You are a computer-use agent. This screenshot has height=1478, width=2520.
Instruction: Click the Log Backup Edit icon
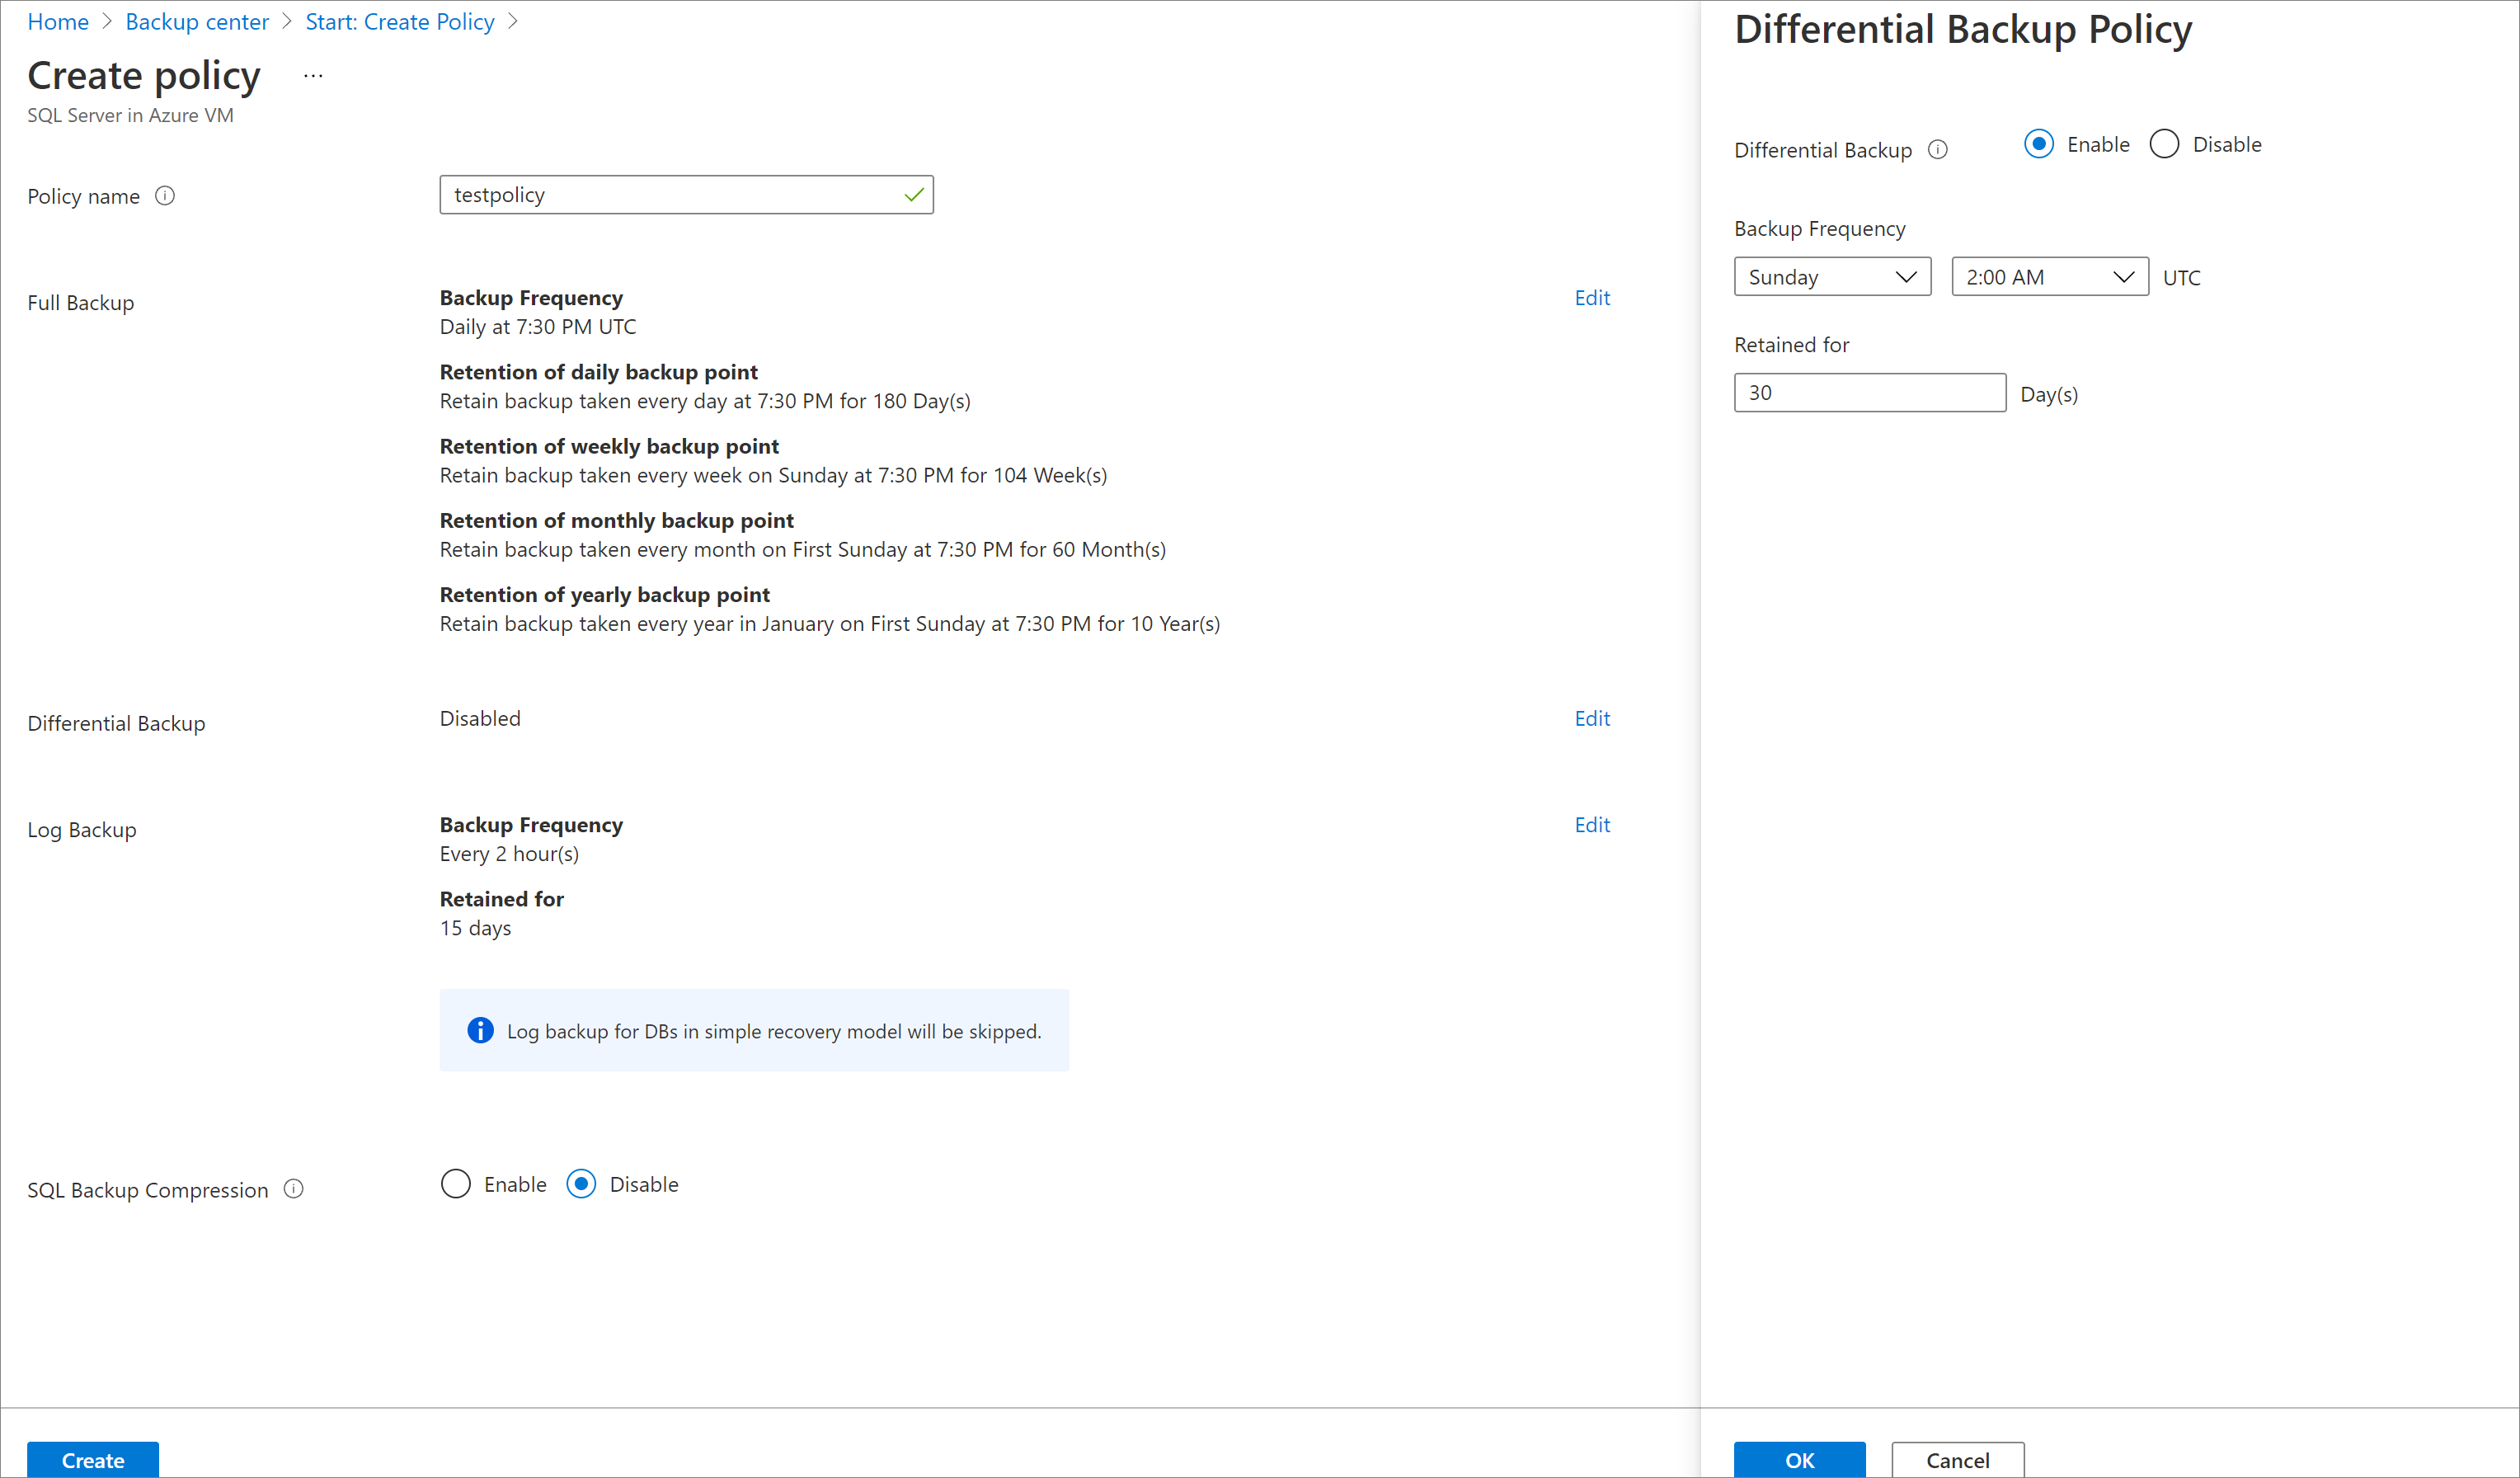coord(1593,823)
